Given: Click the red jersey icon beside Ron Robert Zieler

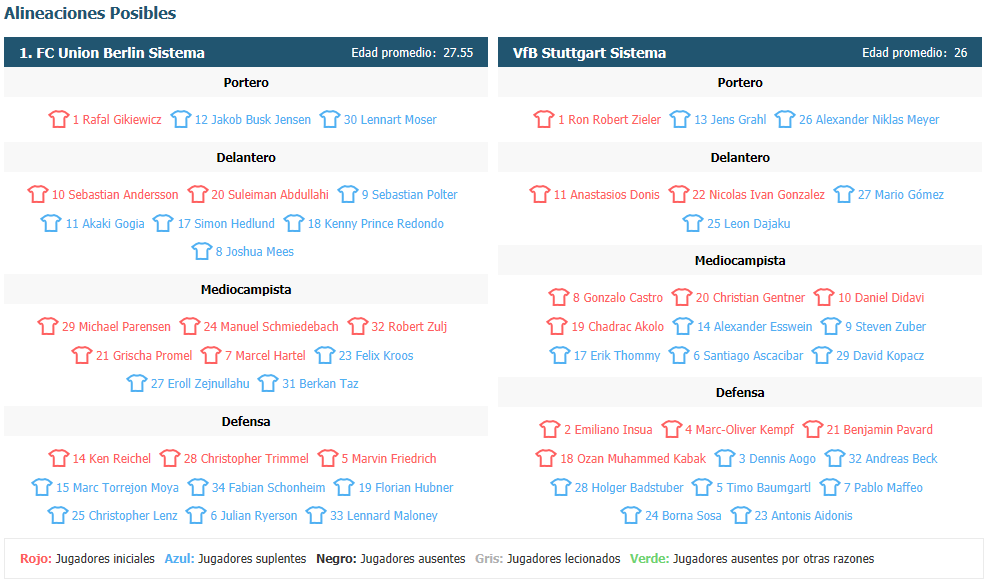Looking at the screenshot, I should [x=544, y=119].
